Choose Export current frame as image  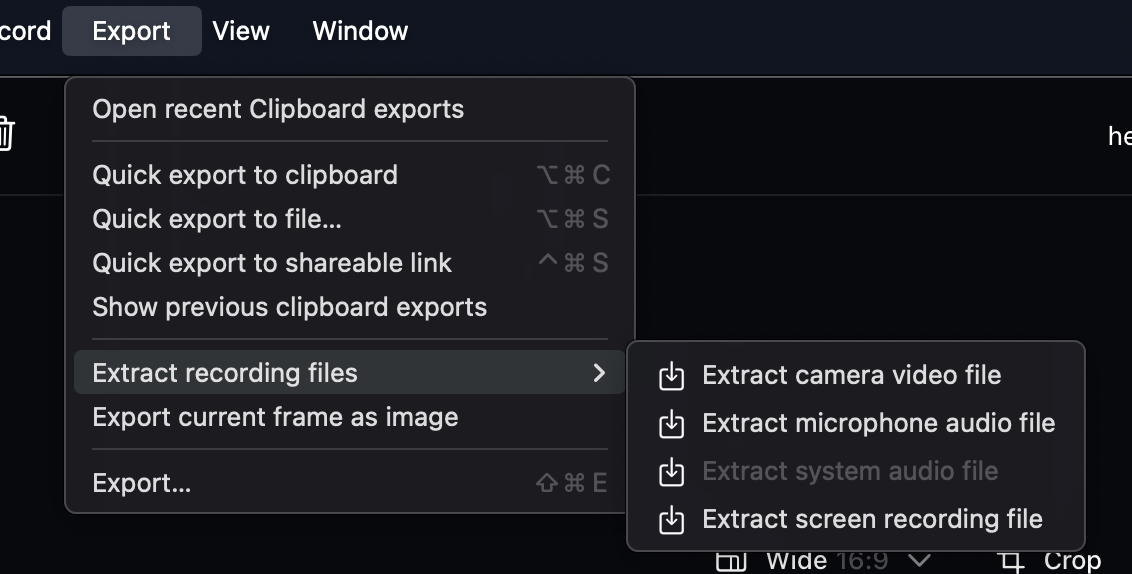[275, 417]
